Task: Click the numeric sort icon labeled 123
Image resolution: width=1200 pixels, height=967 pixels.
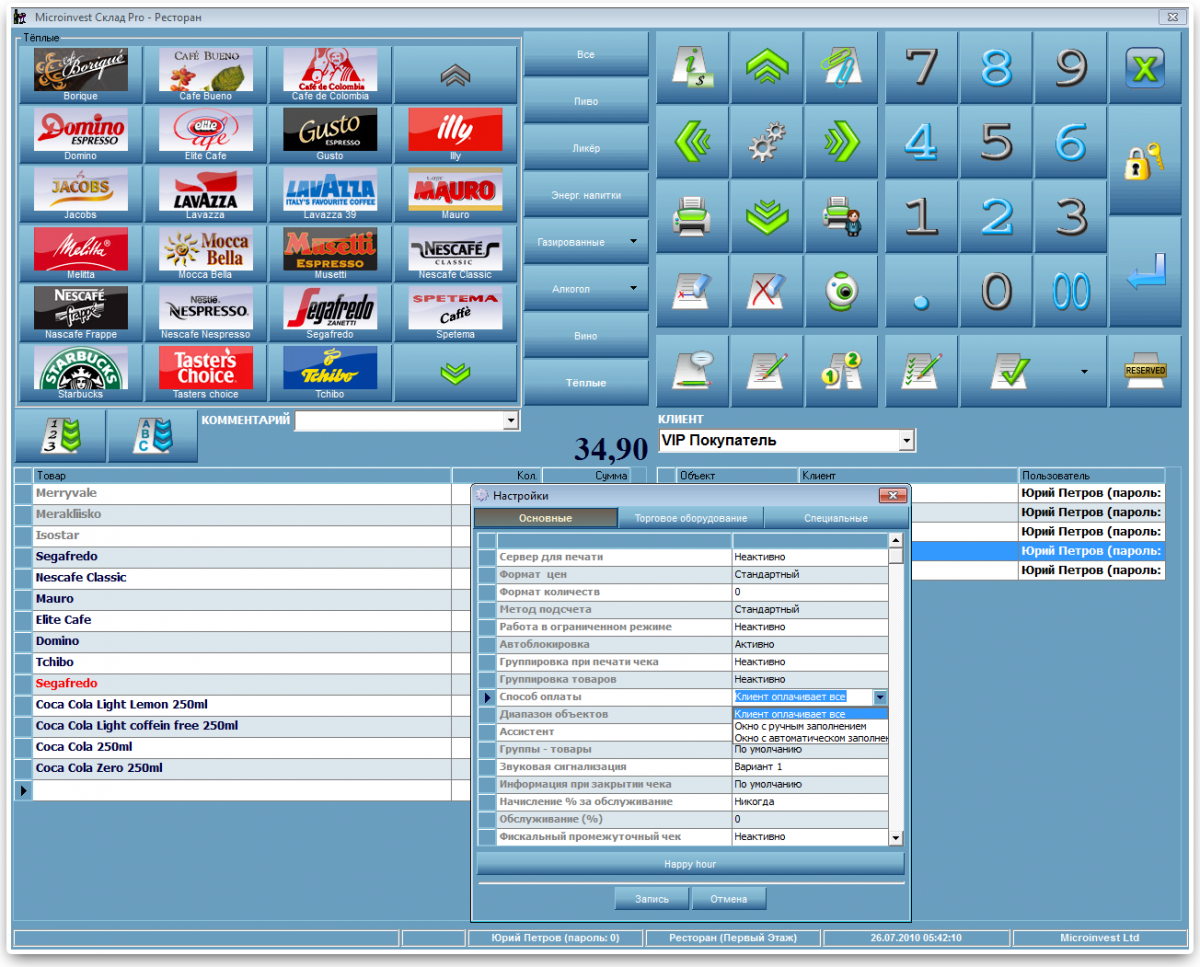Action: click(59, 436)
